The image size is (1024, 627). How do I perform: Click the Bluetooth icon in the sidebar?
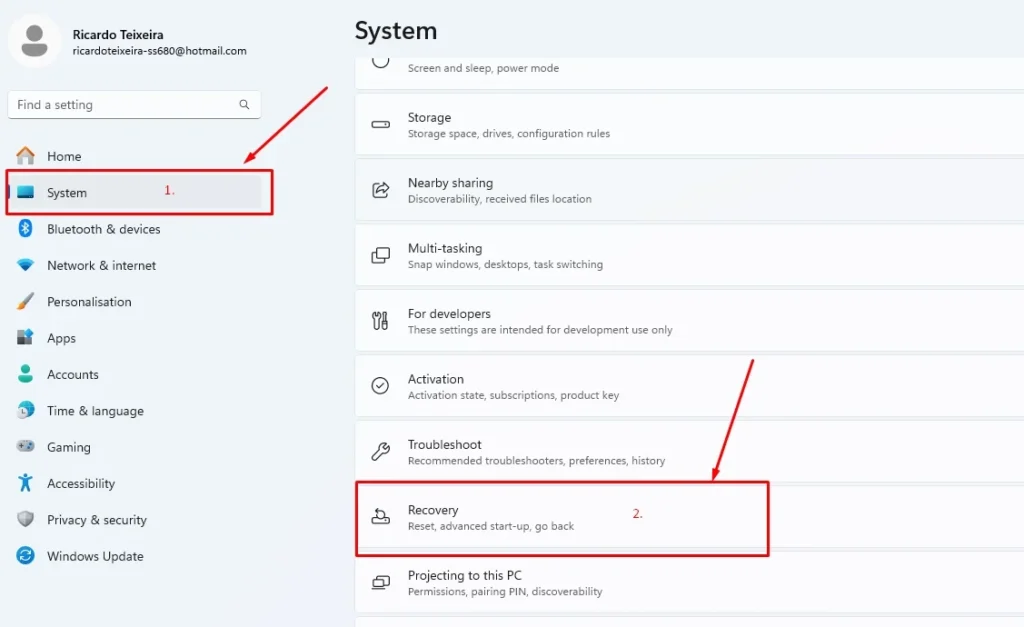(x=26, y=229)
